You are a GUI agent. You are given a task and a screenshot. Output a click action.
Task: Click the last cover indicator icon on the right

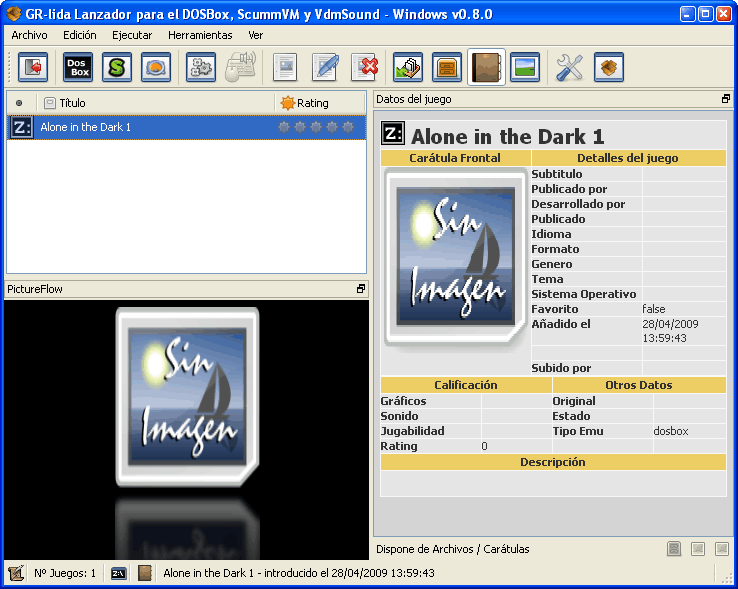(x=722, y=549)
